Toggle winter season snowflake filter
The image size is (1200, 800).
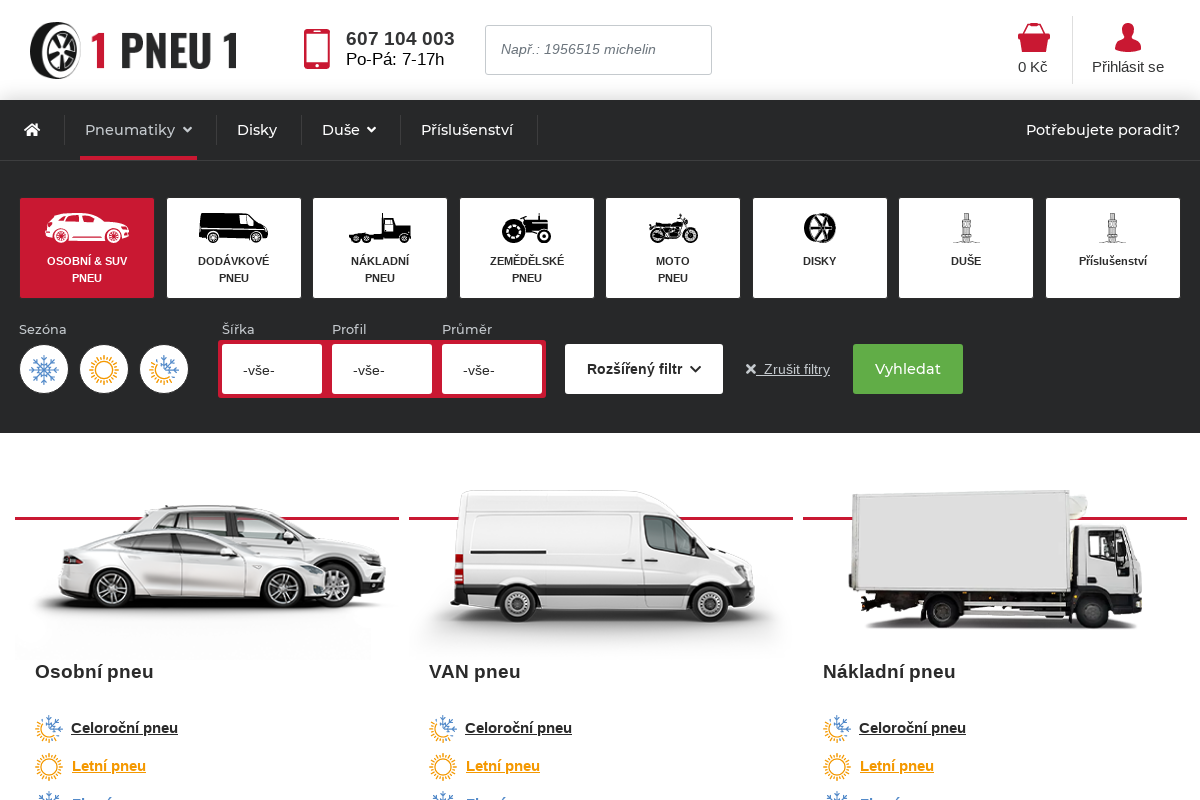[44, 370]
